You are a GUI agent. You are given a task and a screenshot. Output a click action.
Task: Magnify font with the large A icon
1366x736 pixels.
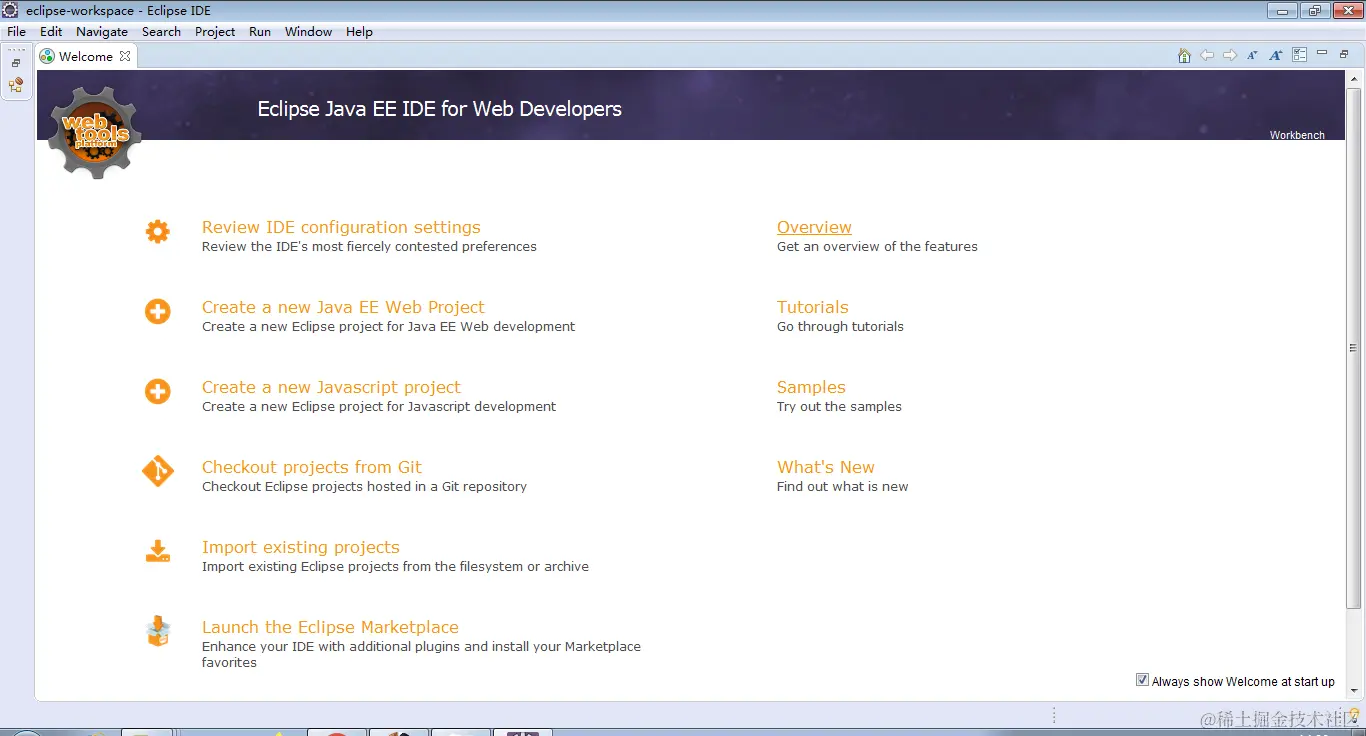click(1276, 56)
